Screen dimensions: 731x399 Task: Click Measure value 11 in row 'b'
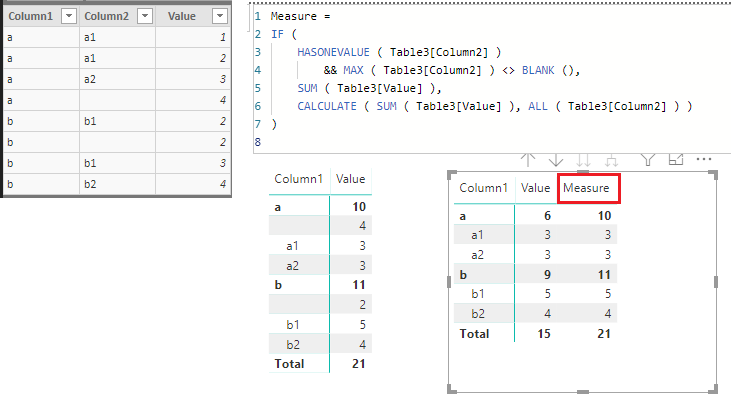click(x=604, y=275)
